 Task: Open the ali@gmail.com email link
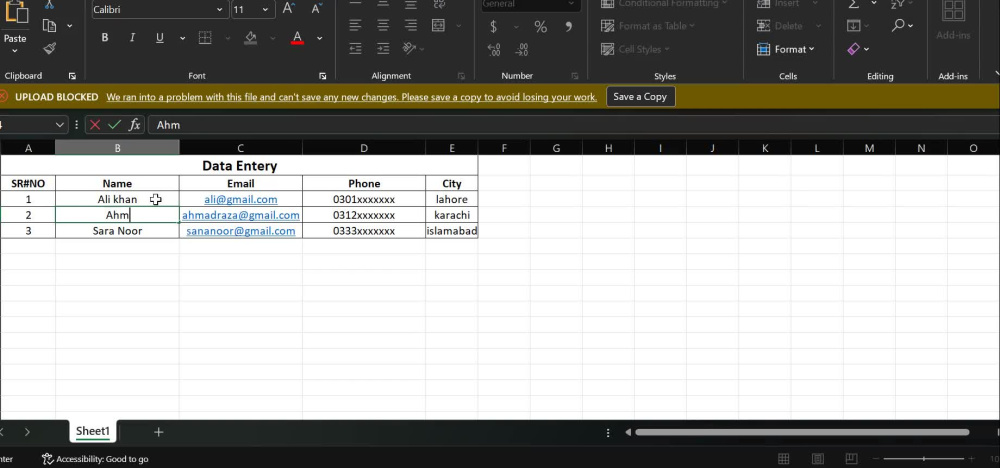240,200
